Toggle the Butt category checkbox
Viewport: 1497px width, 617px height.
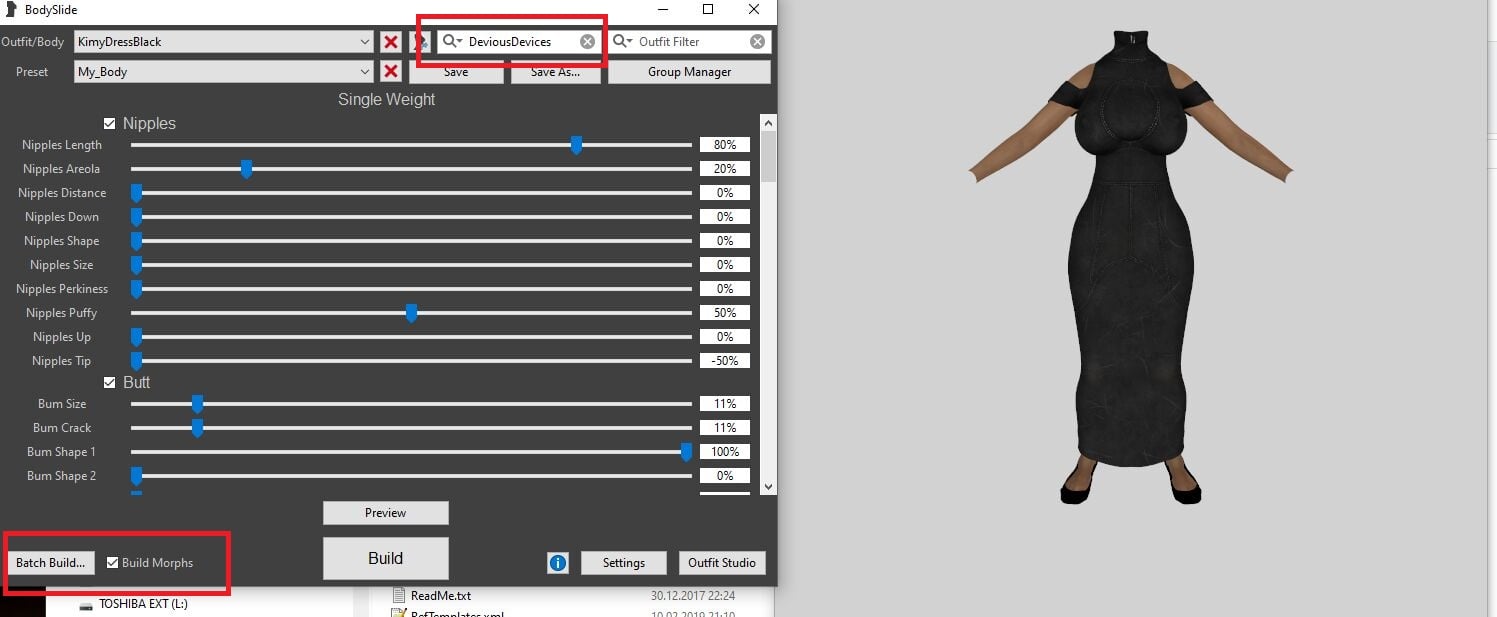click(x=110, y=383)
